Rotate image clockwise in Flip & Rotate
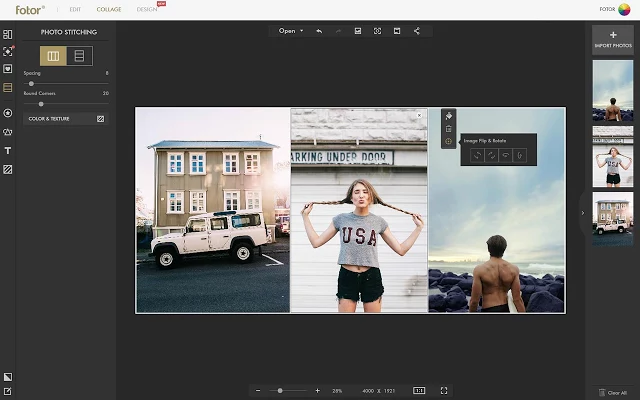Viewport: 640px width, 400px height. click(491, 155)
